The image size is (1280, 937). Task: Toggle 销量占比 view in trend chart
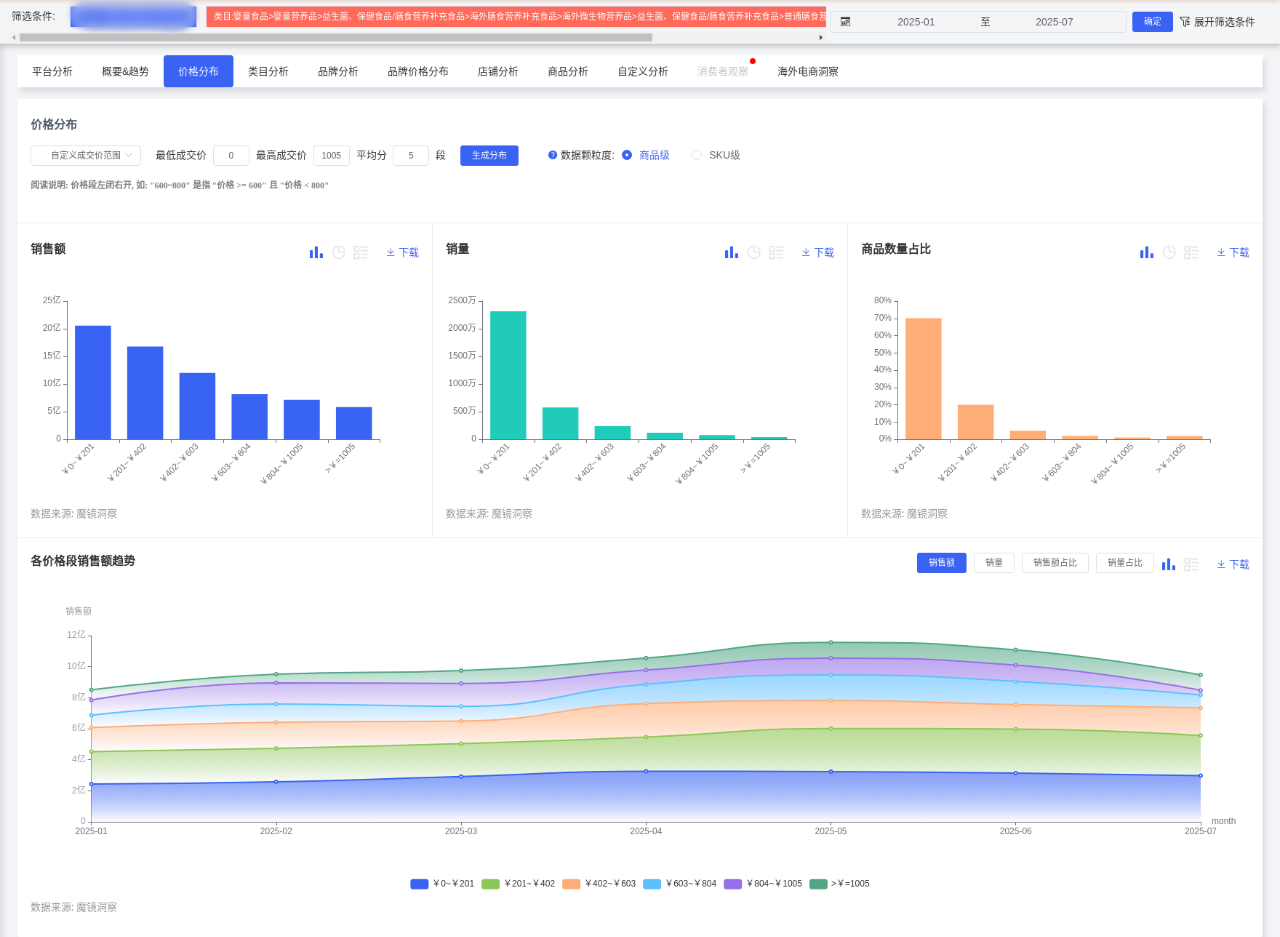pos(1124,563)
